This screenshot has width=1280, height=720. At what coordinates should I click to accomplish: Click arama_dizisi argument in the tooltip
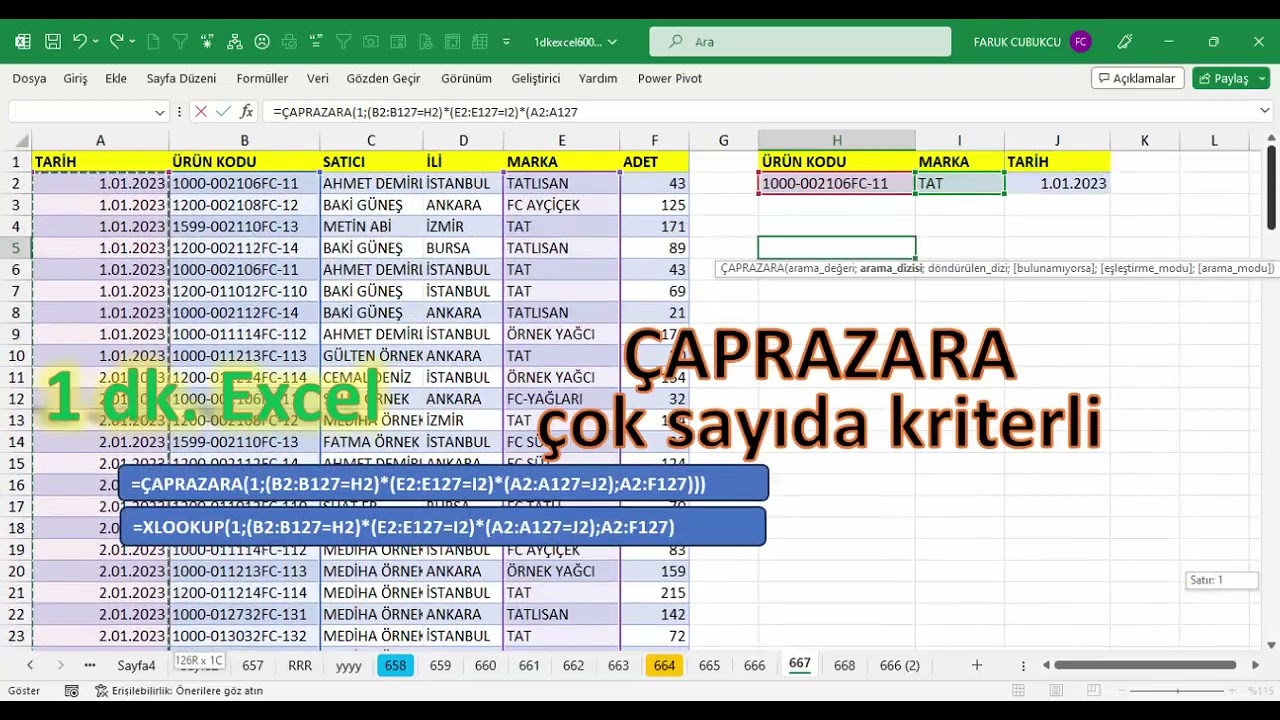pyautogui.click(x=891, y=268)
